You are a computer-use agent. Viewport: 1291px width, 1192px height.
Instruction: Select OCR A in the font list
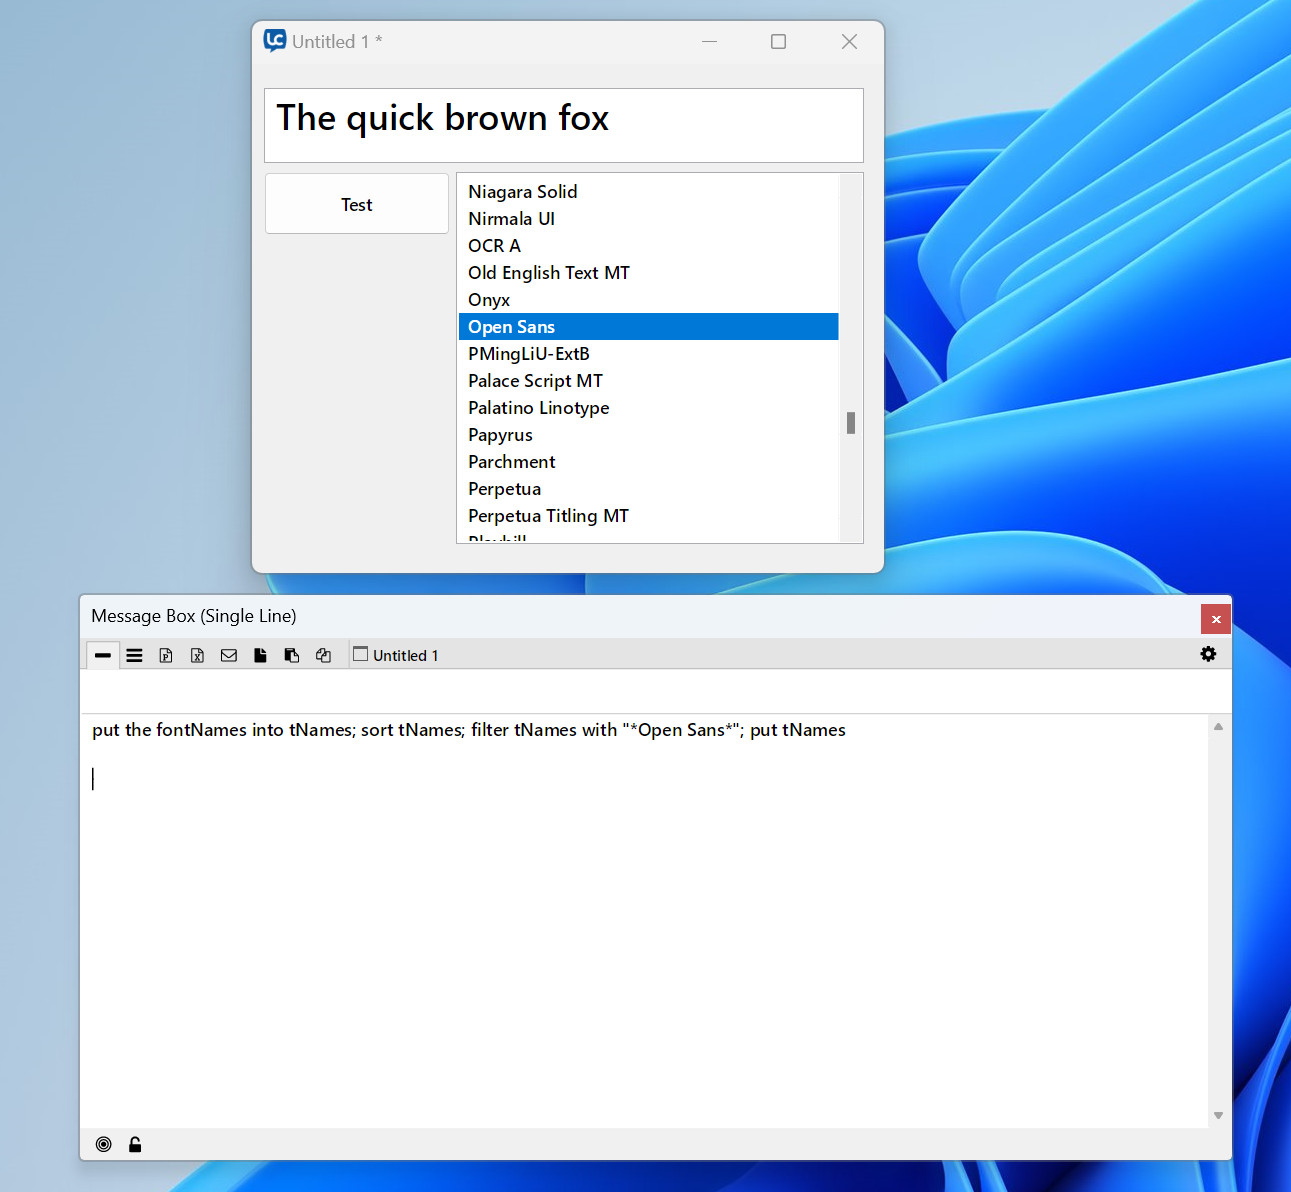[648, 246]
